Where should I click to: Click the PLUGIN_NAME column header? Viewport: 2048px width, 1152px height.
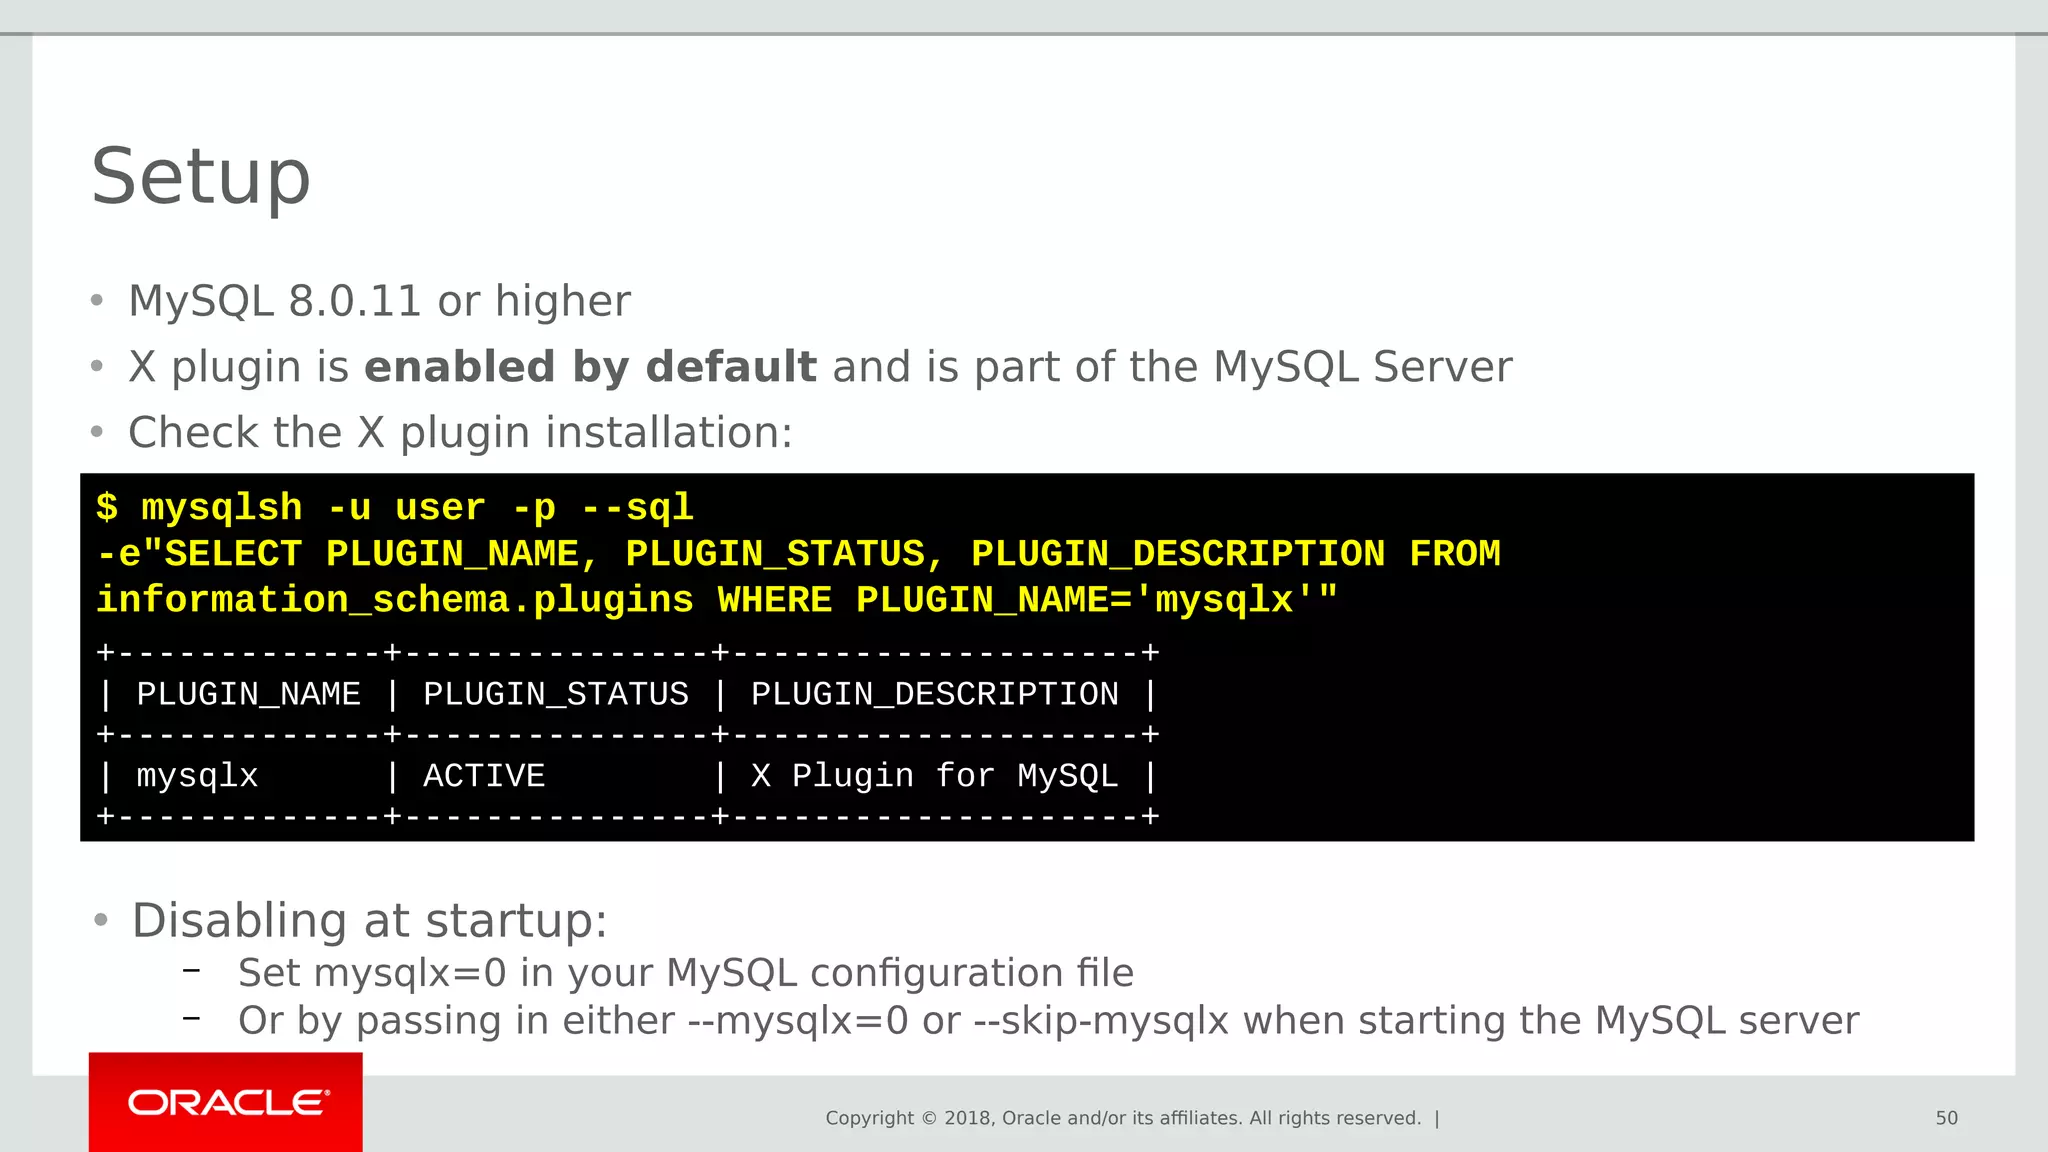tap(248, 694)
